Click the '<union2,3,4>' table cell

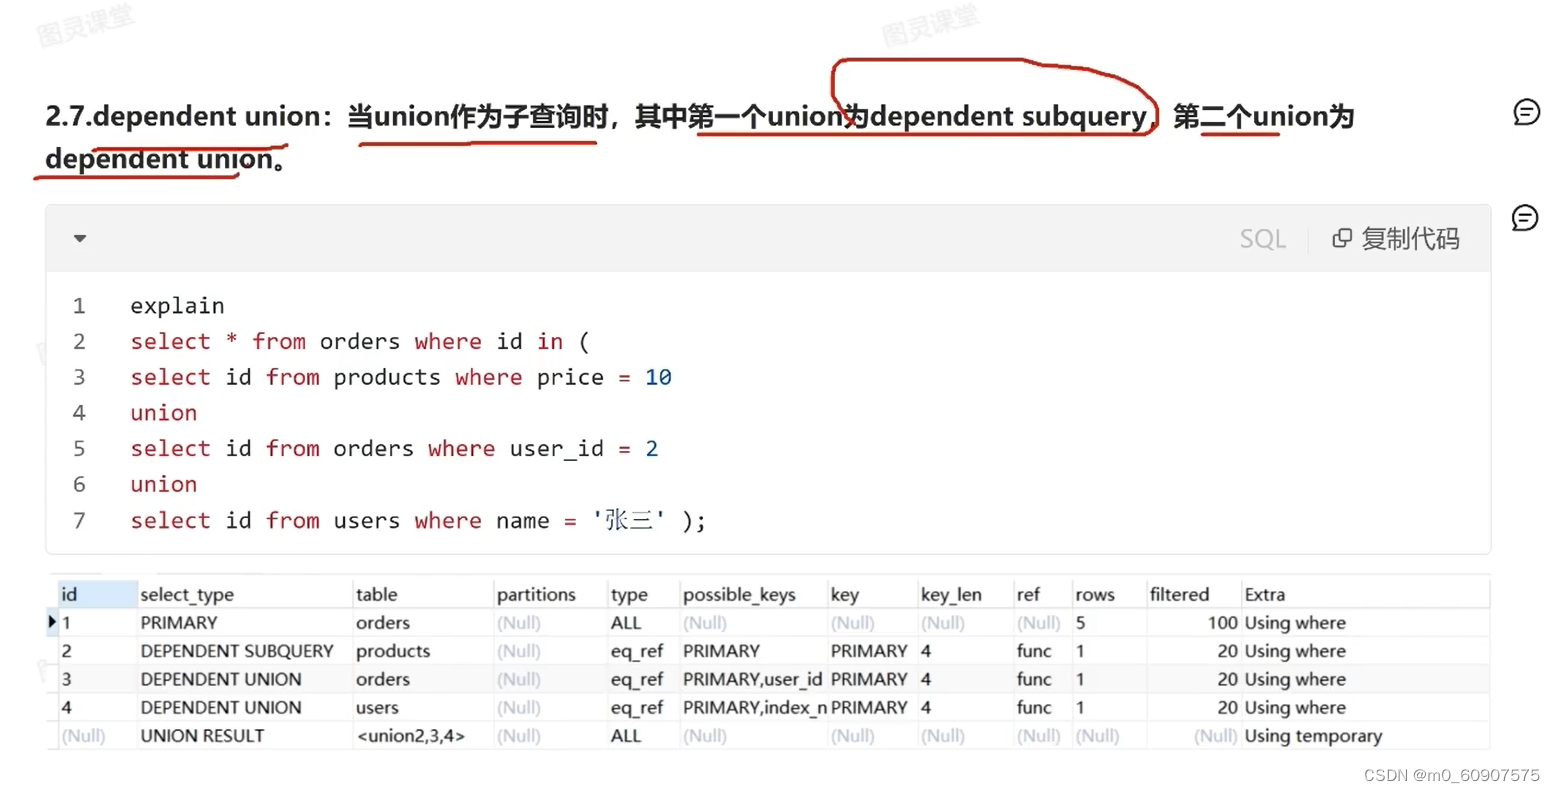pos(422,735)
